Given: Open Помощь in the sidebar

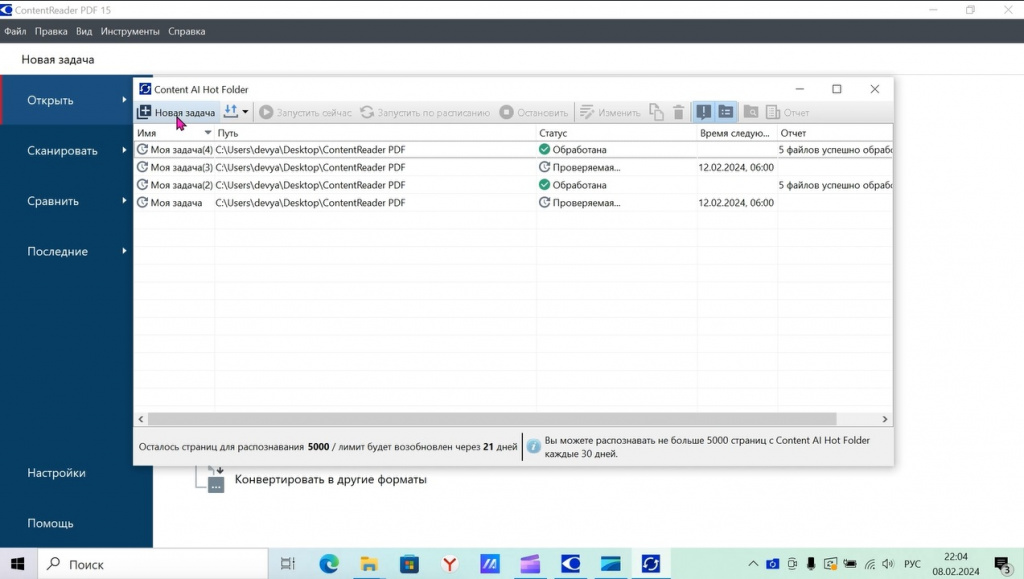Looking at the screenshot, I should coord(50,523).
